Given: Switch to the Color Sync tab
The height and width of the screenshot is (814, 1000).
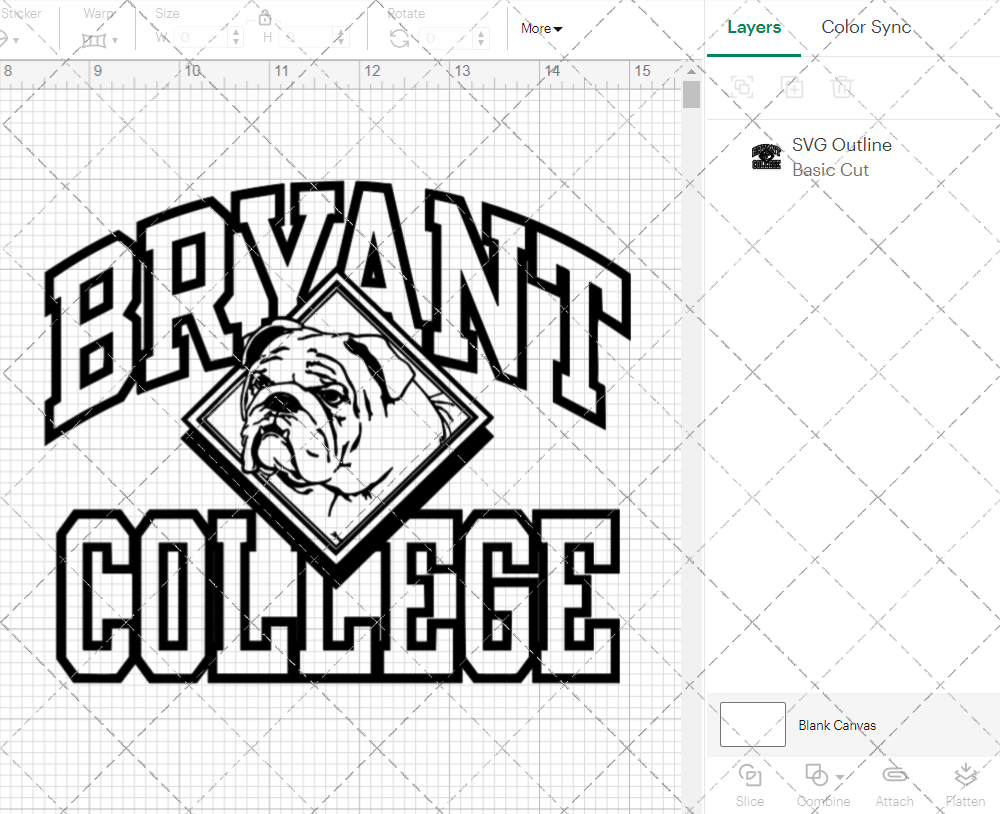Looking at the screenshot, I should (x=866, y=27).
